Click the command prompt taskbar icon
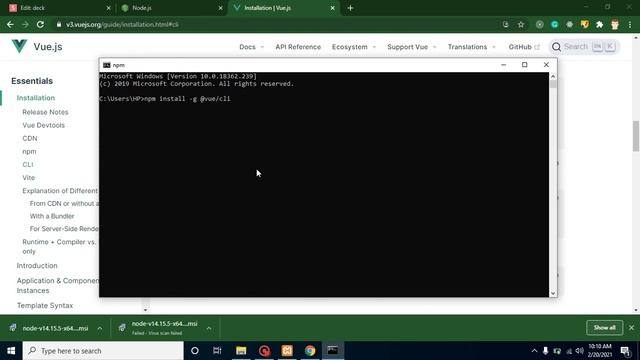This screenshot has height=360, width=640. (x=333, y=351)
